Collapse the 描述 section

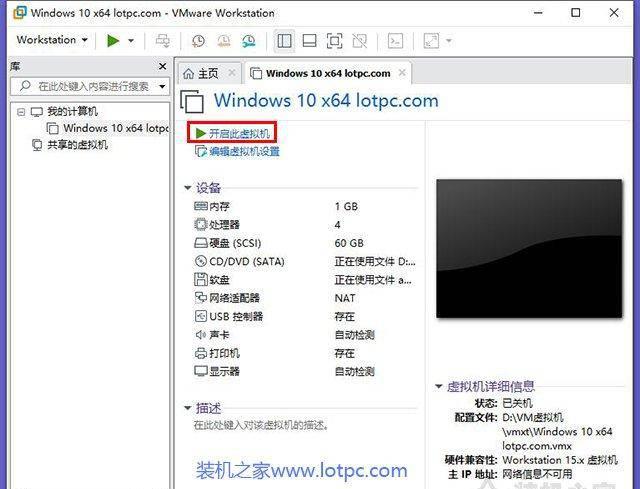pos(187,408)
